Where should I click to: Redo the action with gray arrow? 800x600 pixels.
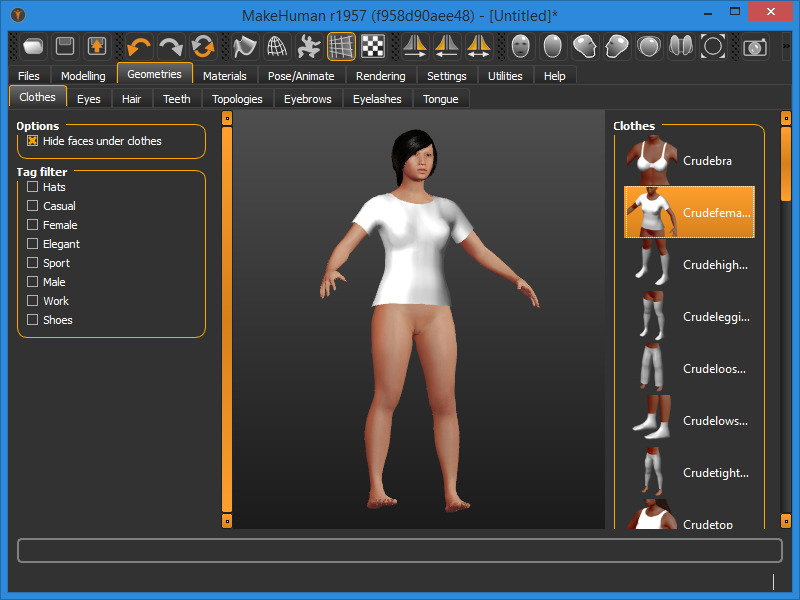coord(171,46)
